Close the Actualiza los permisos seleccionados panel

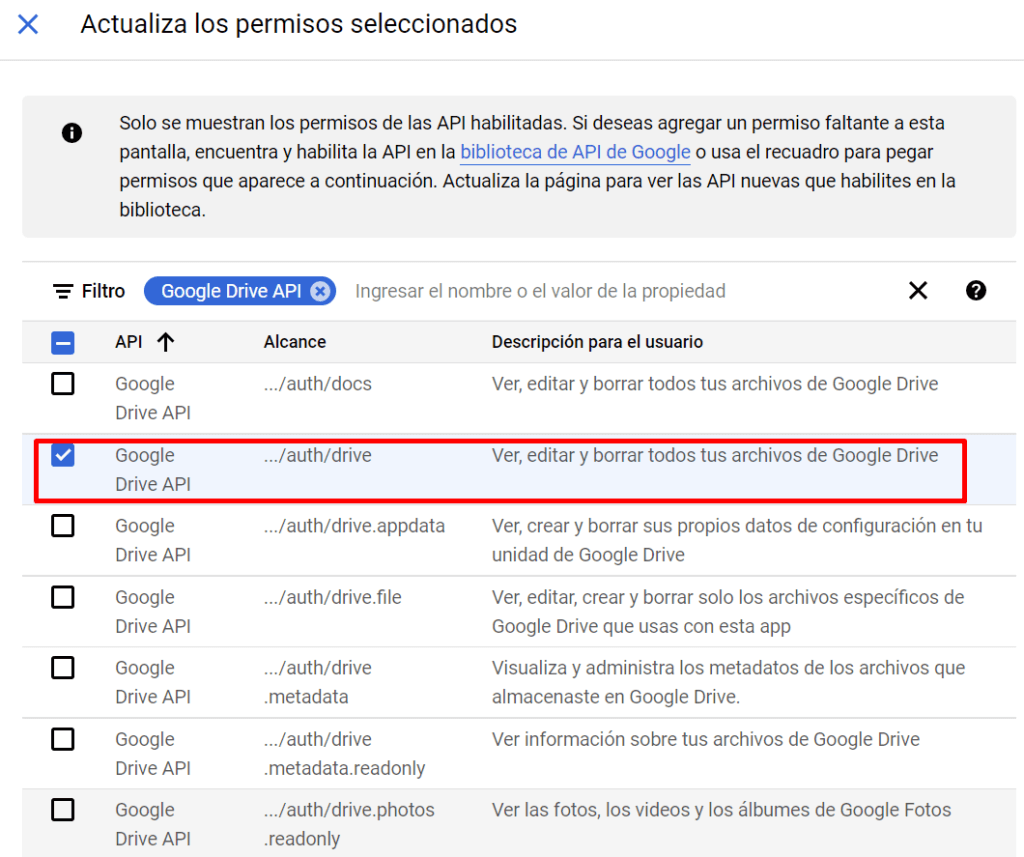pos(28,24)
